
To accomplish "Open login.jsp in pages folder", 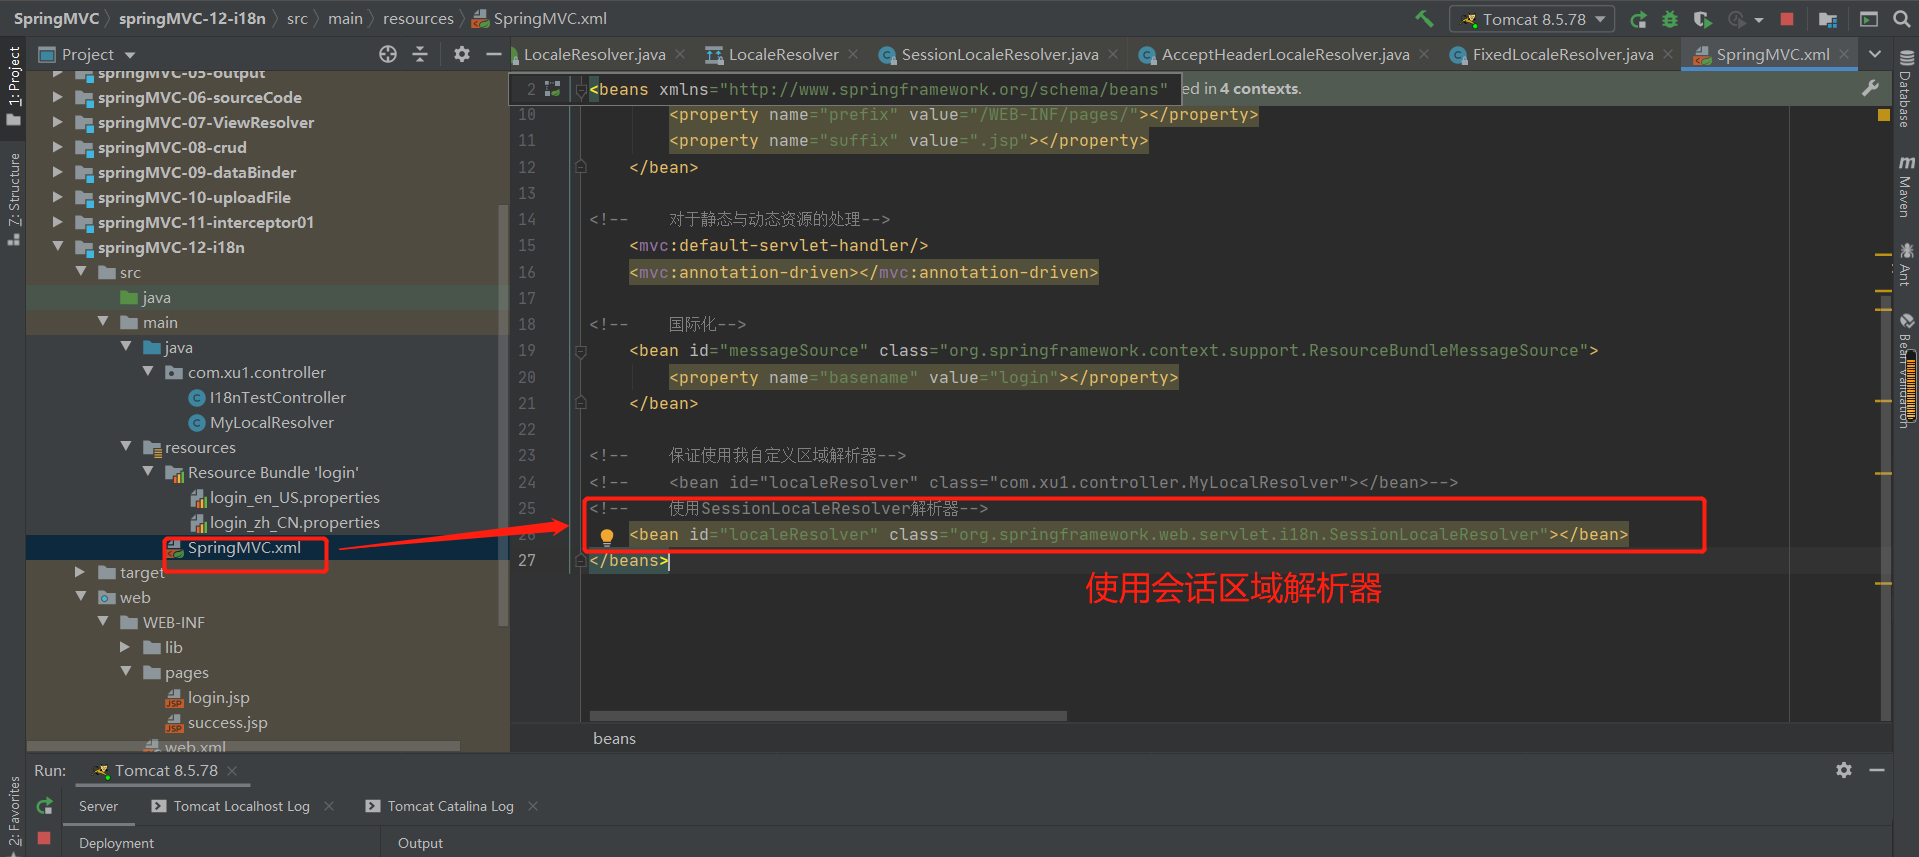I will 218,697.
